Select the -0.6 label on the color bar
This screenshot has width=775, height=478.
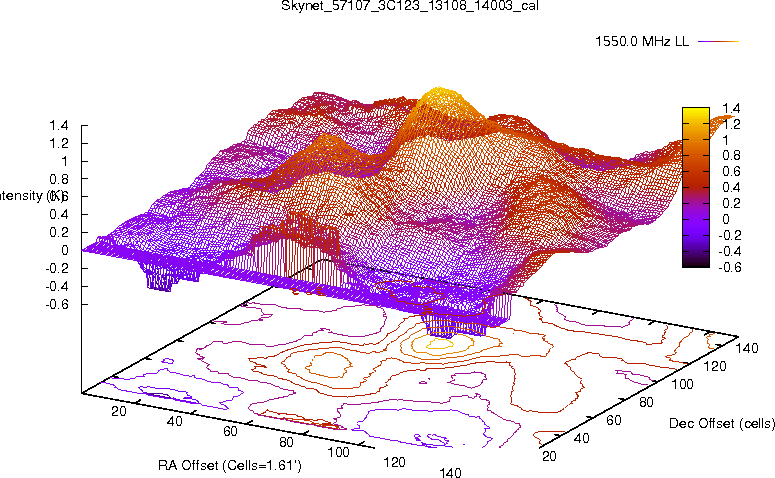coord(729,267)
